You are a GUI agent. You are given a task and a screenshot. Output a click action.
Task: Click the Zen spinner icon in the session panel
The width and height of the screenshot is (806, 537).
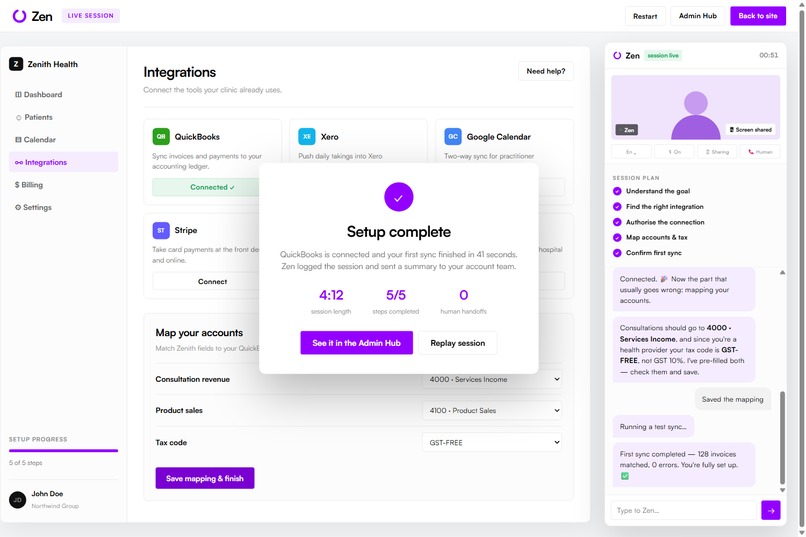pos(617,55)
